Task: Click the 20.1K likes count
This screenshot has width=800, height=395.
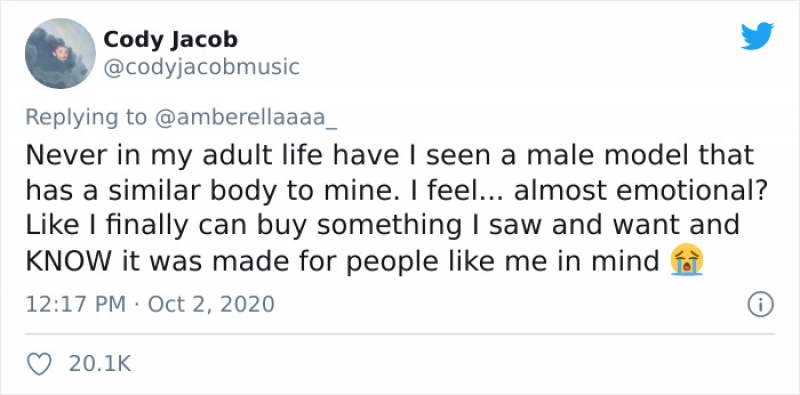Action: (99, 364)
